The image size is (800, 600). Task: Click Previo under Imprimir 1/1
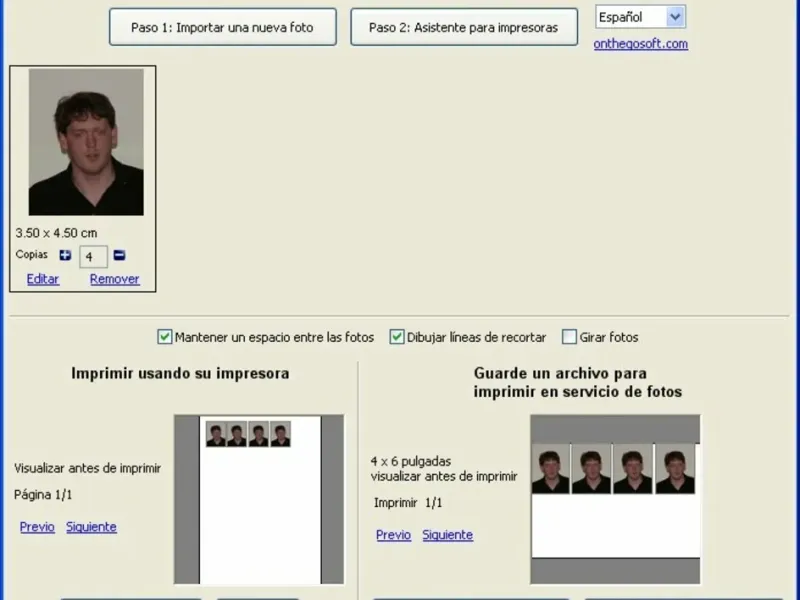coord(393,535)
